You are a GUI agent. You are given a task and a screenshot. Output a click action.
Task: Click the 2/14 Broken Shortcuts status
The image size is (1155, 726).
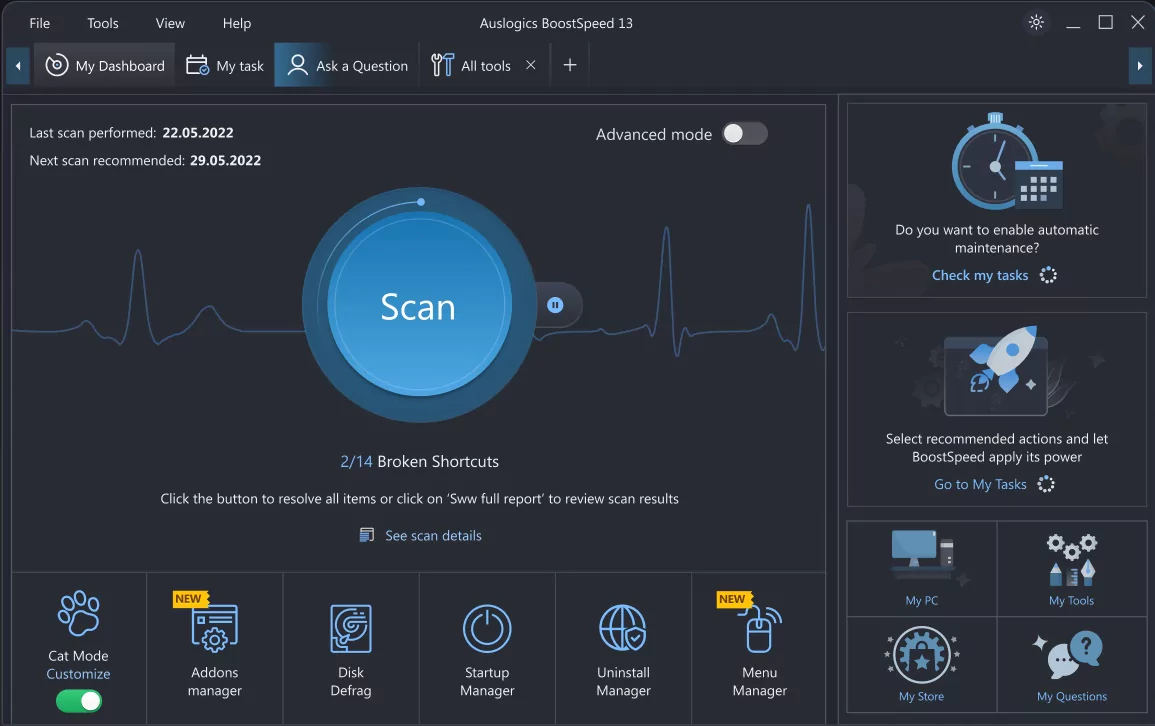point(419,462)
